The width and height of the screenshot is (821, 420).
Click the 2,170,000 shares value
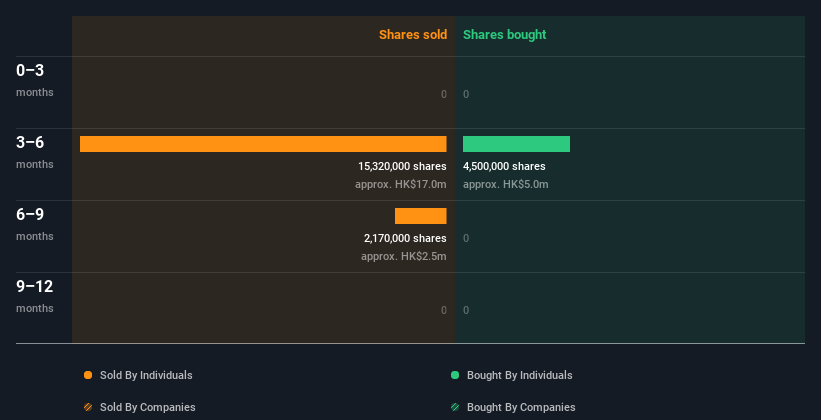click(x=405, y=238)
